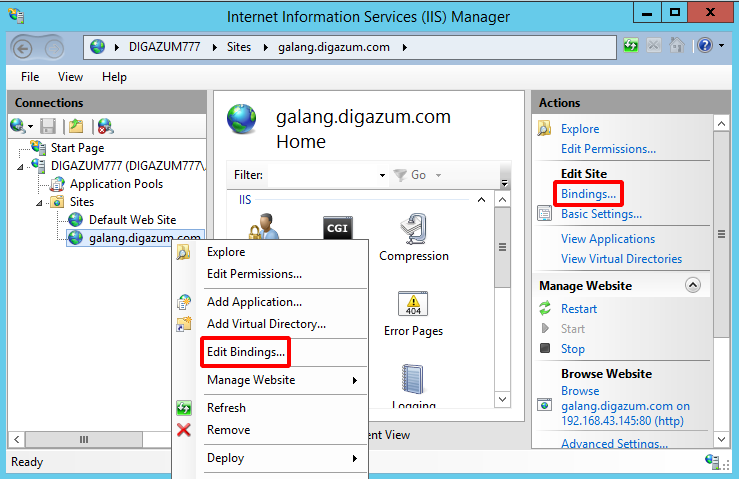
Task: Click the Stop link under Manage Website
Action: pos(573,348)
